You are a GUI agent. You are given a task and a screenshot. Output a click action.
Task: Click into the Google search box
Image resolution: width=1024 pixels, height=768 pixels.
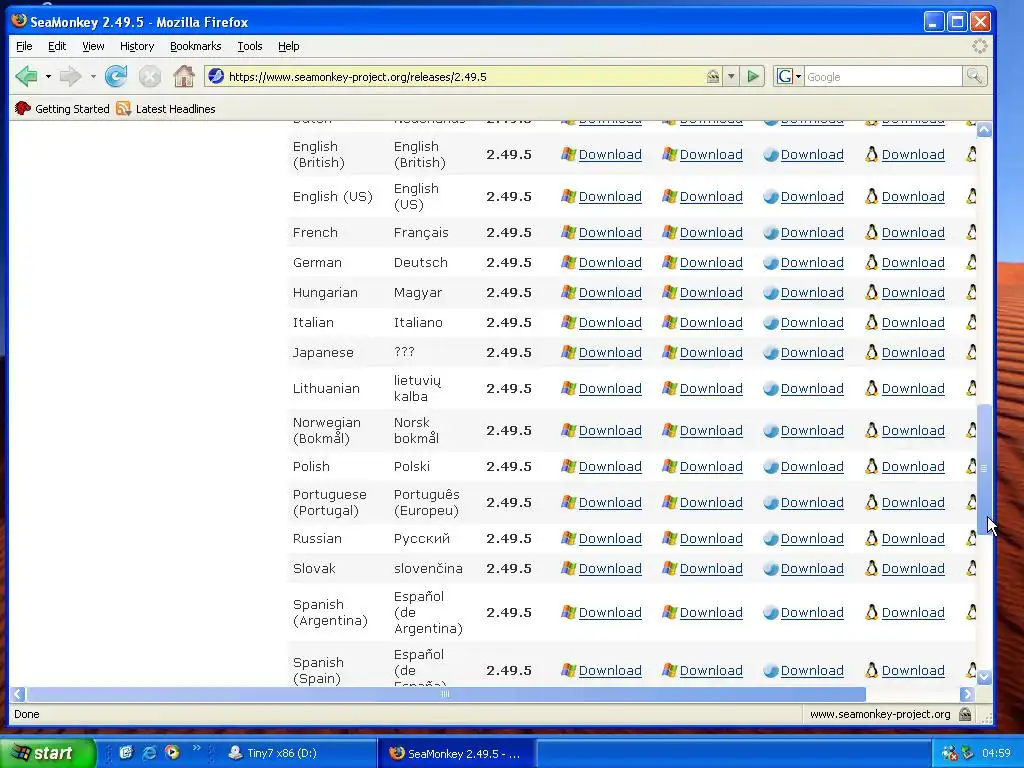(x=883, y=76)
